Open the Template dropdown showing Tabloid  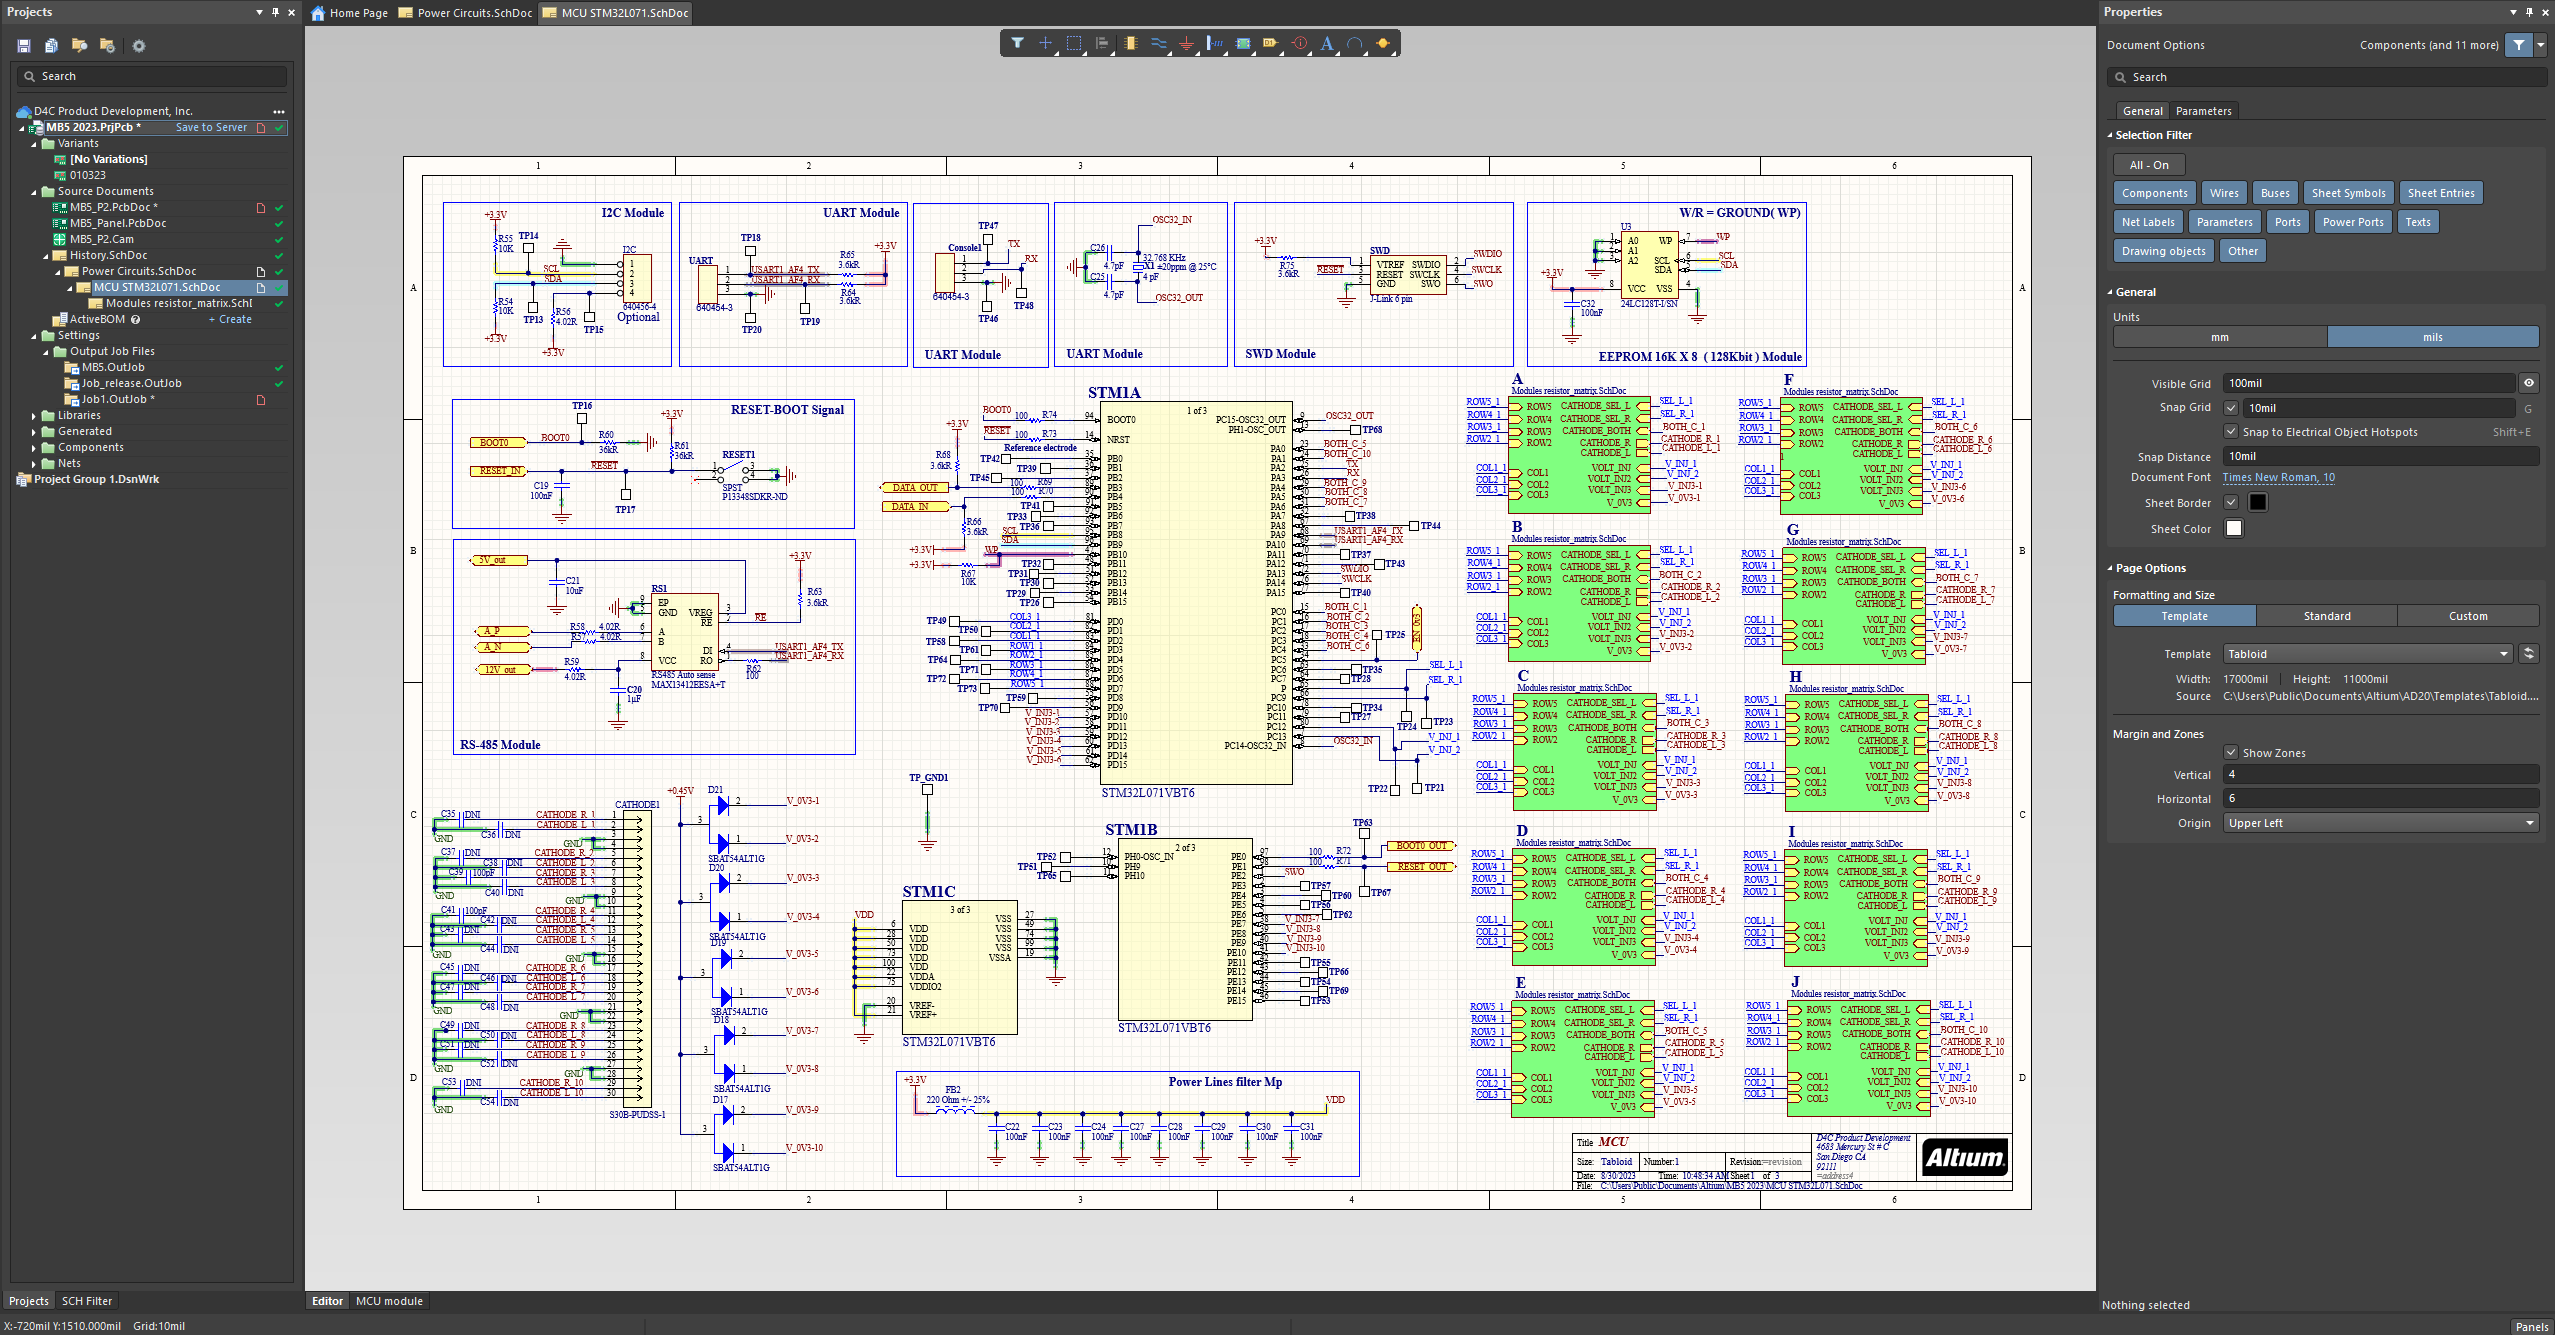2367,654
